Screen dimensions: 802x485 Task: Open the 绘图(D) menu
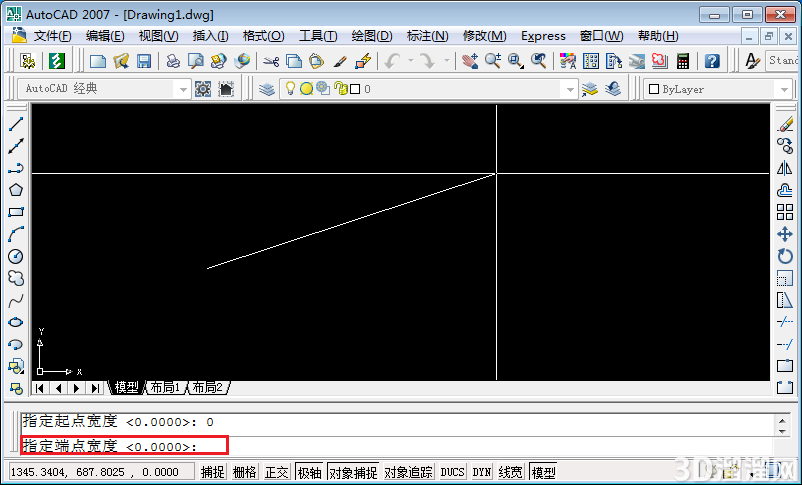pyautogui.click(x=372, y=36)
